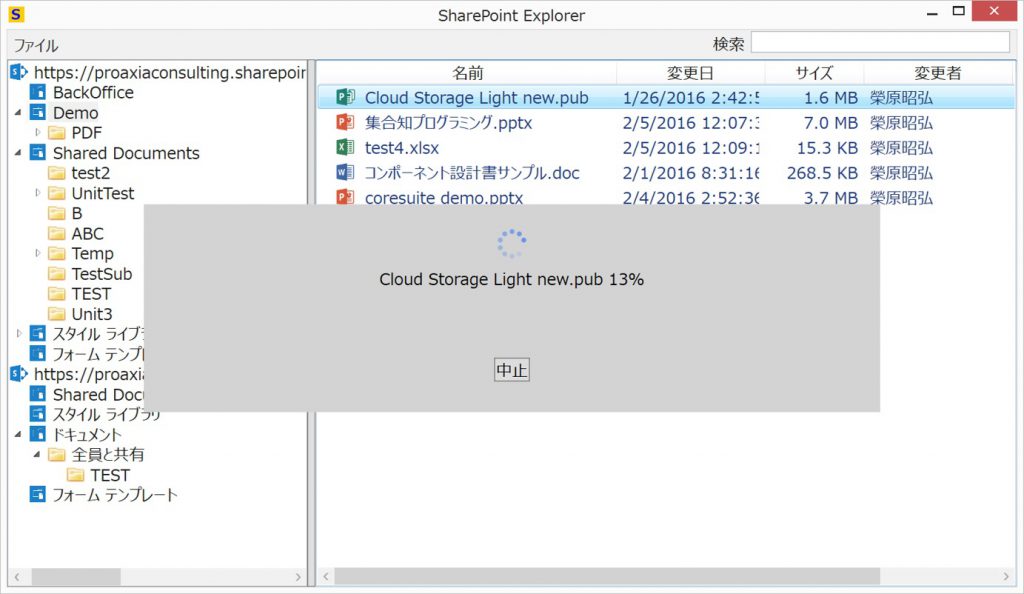Click the Unit3 folder icon

coord(57,314)
